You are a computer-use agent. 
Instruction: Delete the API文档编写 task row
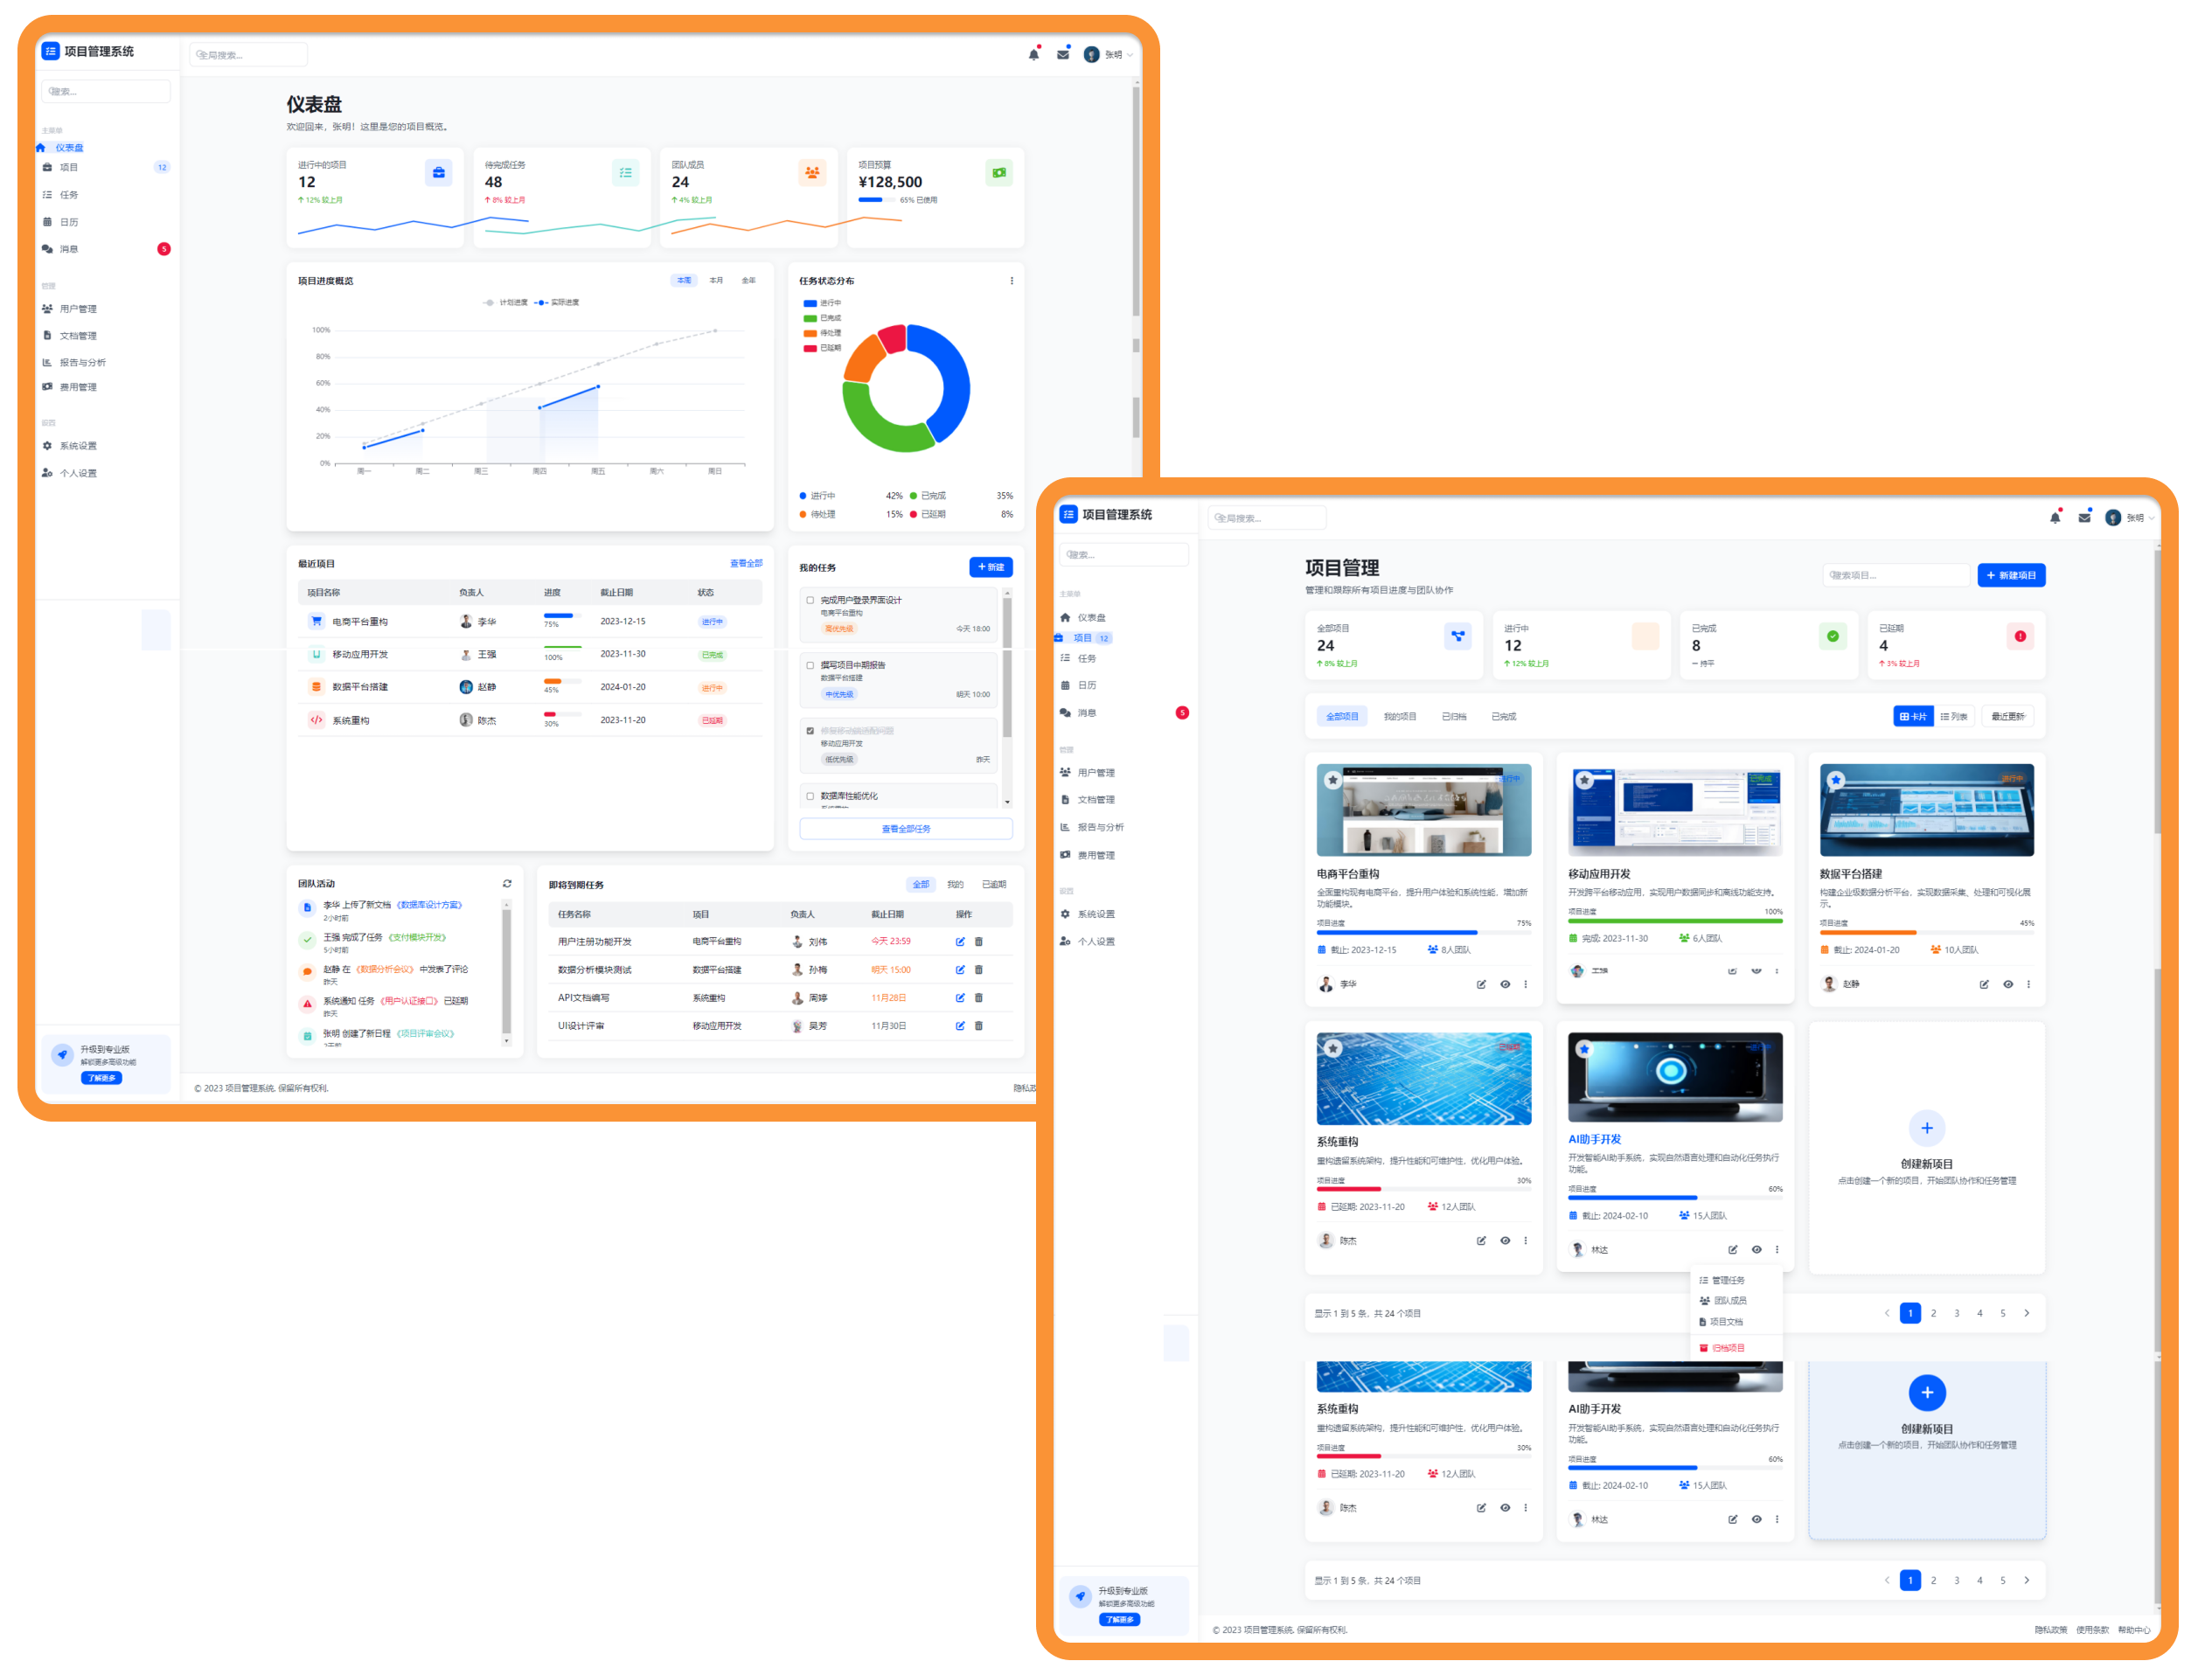pyautogui.click(x=978, y=998)
